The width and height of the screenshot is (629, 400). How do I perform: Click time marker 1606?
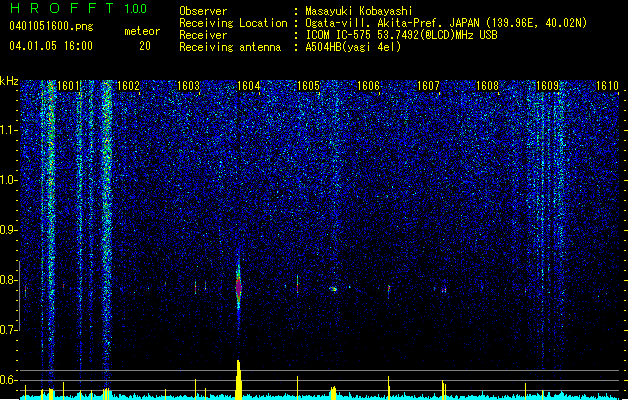368,86
